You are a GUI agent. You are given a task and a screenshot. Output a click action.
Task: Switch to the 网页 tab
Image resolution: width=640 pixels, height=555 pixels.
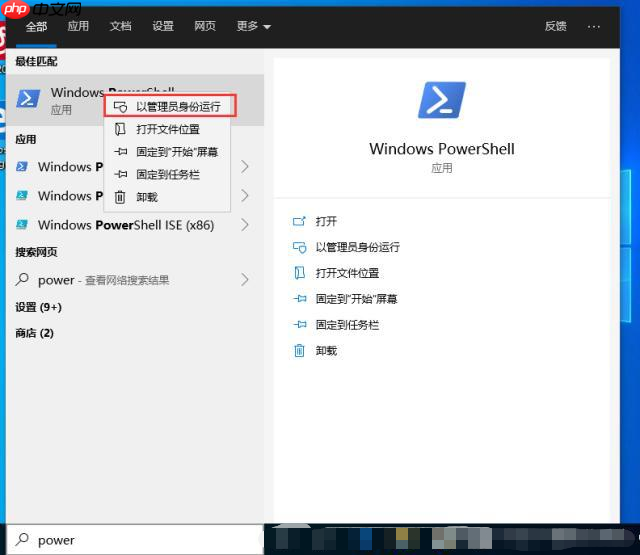[205, 26]
